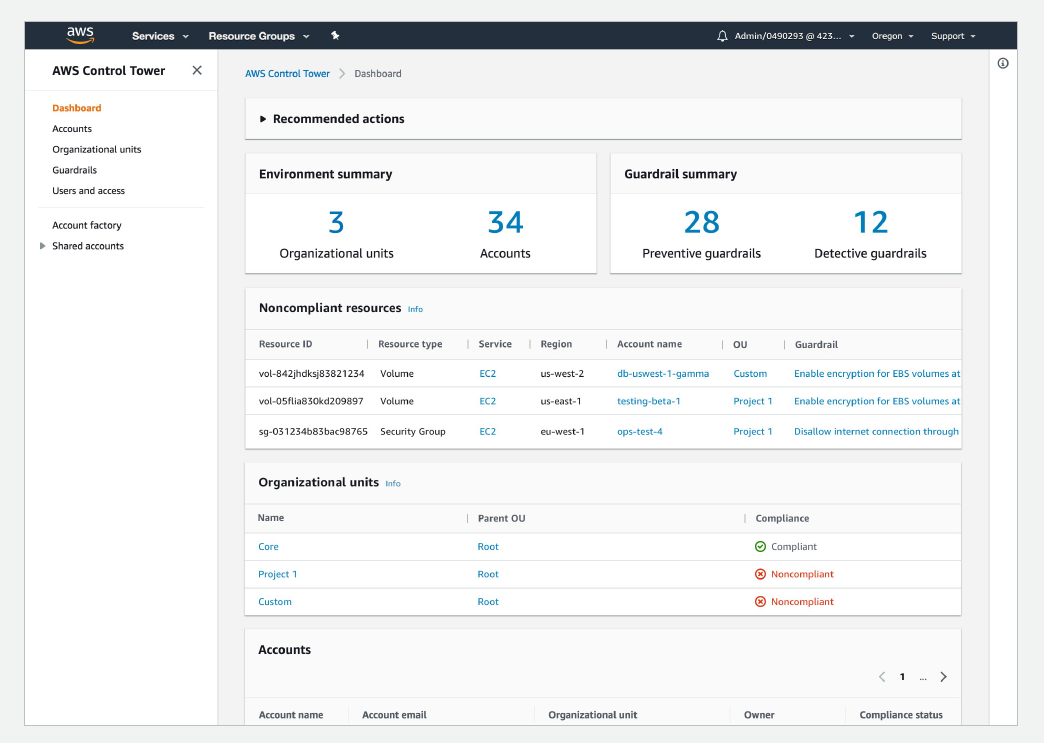Go to previous page of Accounts table
The height and width of the screenshot is (743, 1044).
882,677
